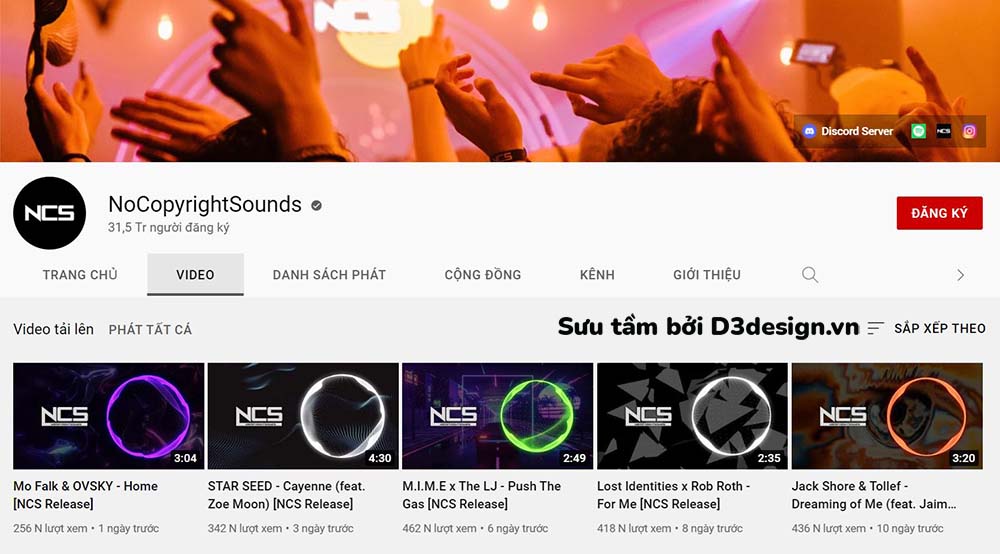The width and height of the screenshot is (1000, 554).
Task: Play the Push The Gas video thumbnail
Action: pos(497,416)
